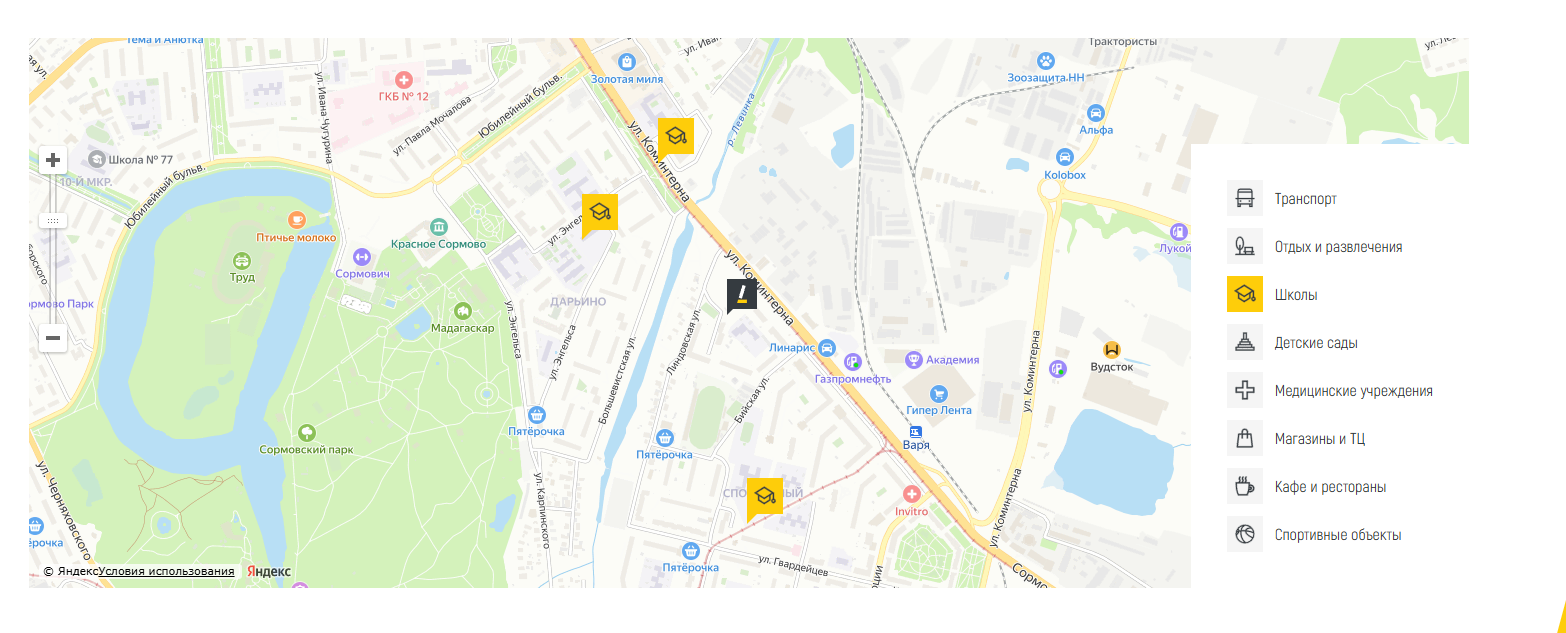The height and width of the screenshot is (633, 1566).
Task: Toggle the yellow Школы category icon
Action: [x=1245, y=294]
